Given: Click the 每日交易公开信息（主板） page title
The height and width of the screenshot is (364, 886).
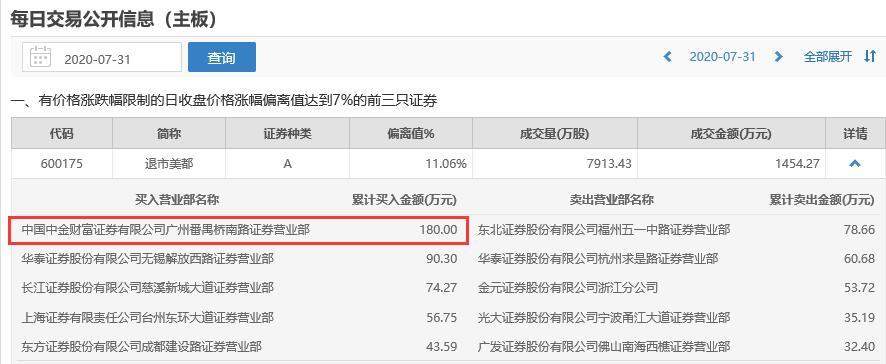Looking at the screenshot, I should tap(114, 19).
